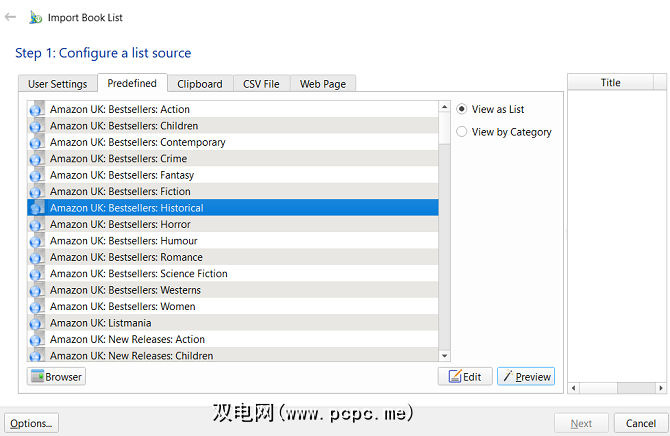
Task: Click globe icon beside New Releases: Action
Action: click(x=36, y=339)
